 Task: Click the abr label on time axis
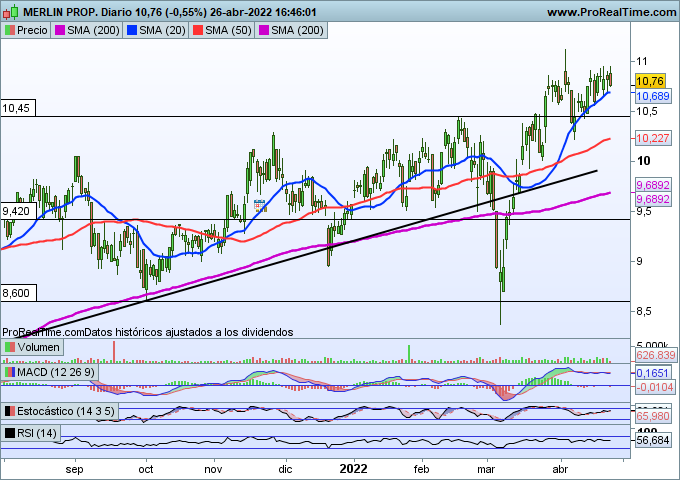[560, 469]
